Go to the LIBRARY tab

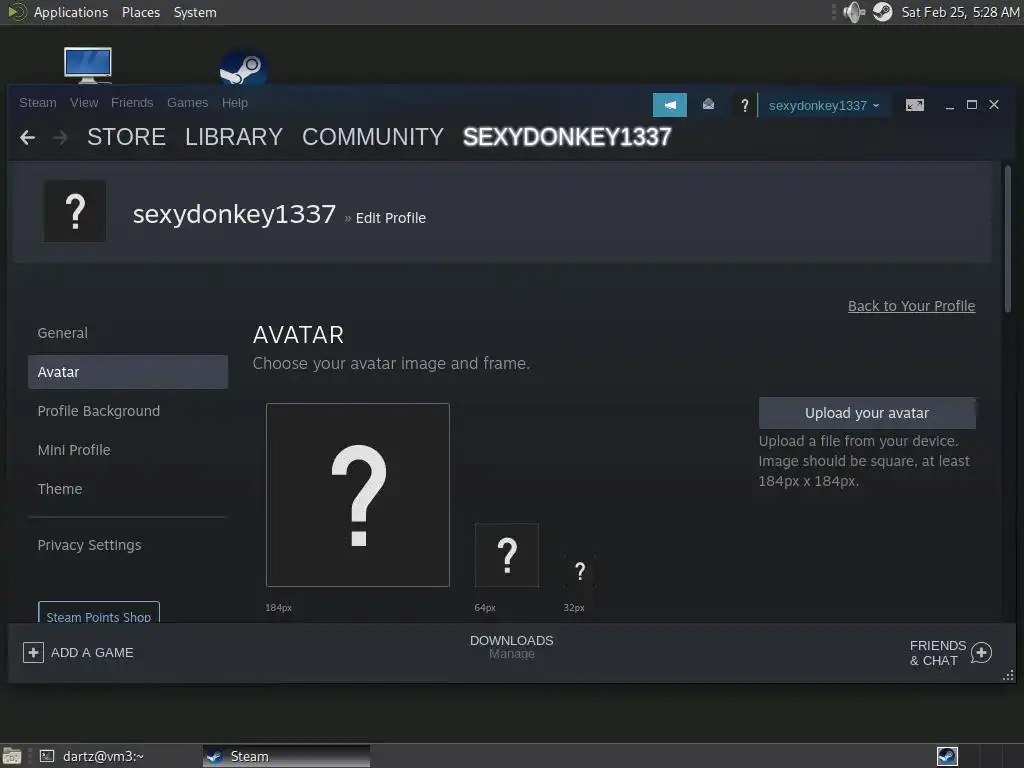point(233,137)
